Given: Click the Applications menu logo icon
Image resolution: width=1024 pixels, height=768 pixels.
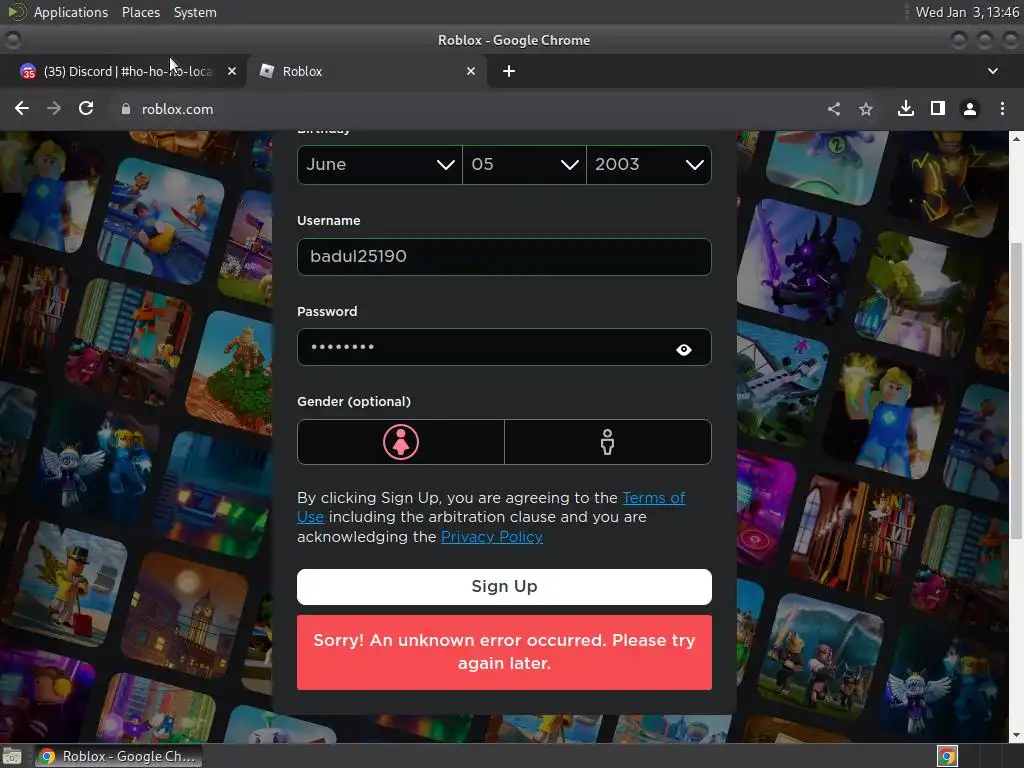Looking at the screenshot, I should point(16,12).
